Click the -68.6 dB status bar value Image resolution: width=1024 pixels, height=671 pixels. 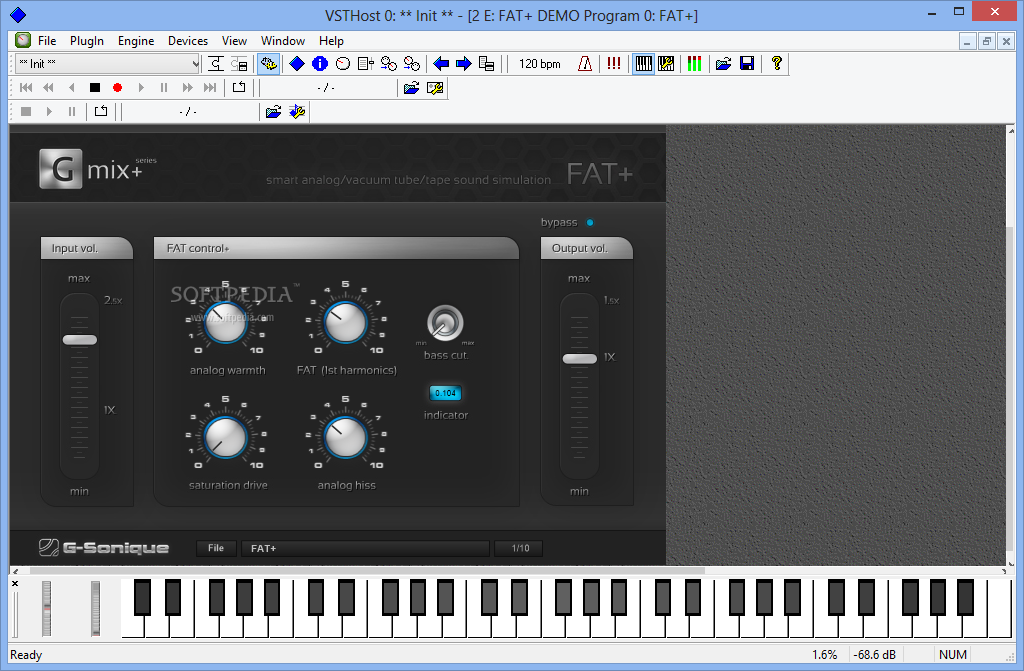coord(874,655)
